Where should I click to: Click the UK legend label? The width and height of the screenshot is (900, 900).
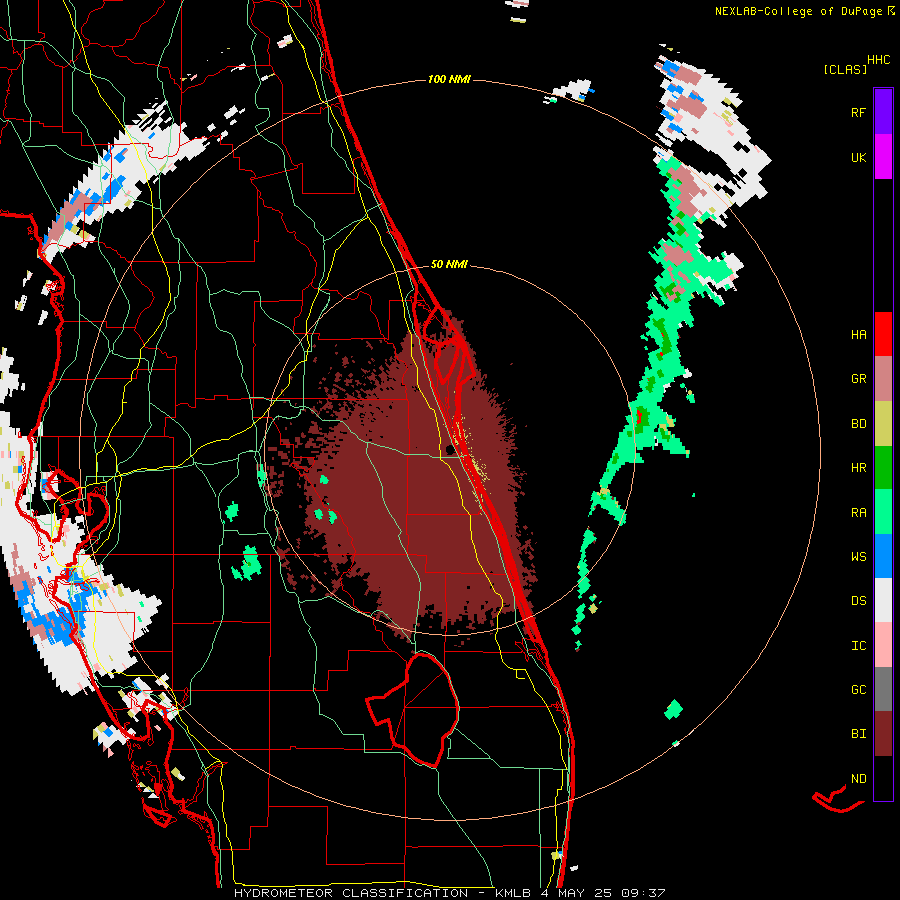pyautogui.click(x=858, y=157)
